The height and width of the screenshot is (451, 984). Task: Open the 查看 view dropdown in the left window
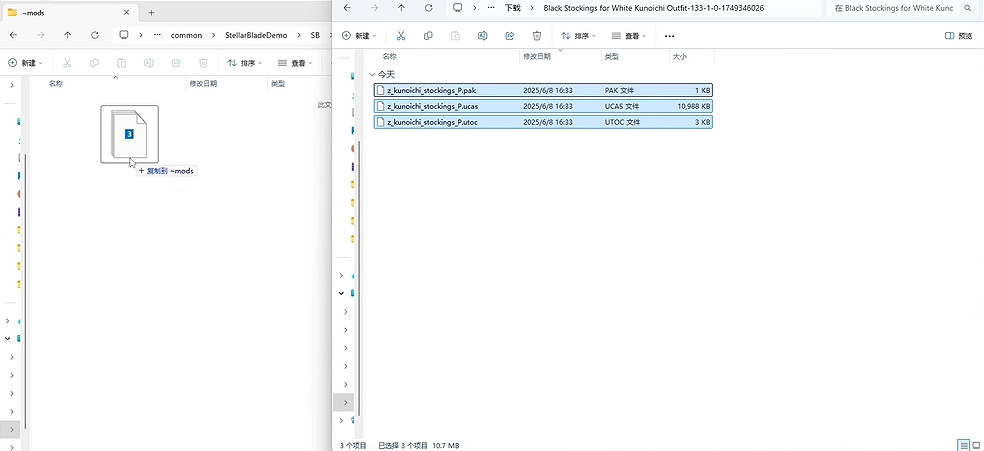tap(297, 62)
